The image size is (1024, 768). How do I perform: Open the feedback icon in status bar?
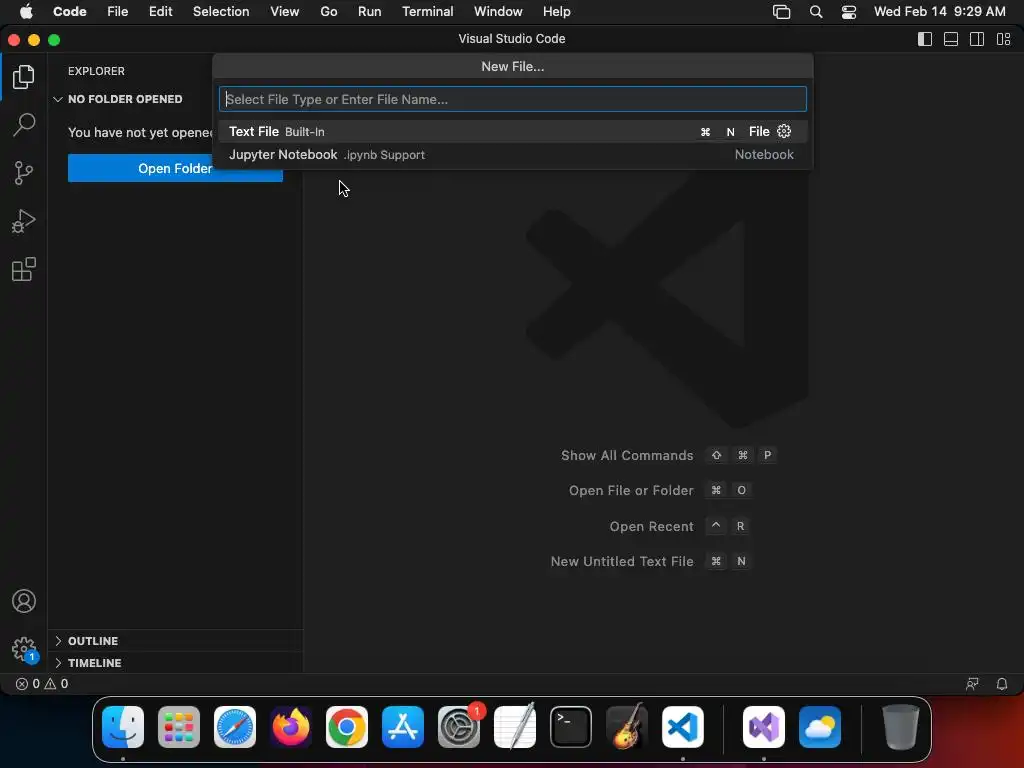coord(972,684)
